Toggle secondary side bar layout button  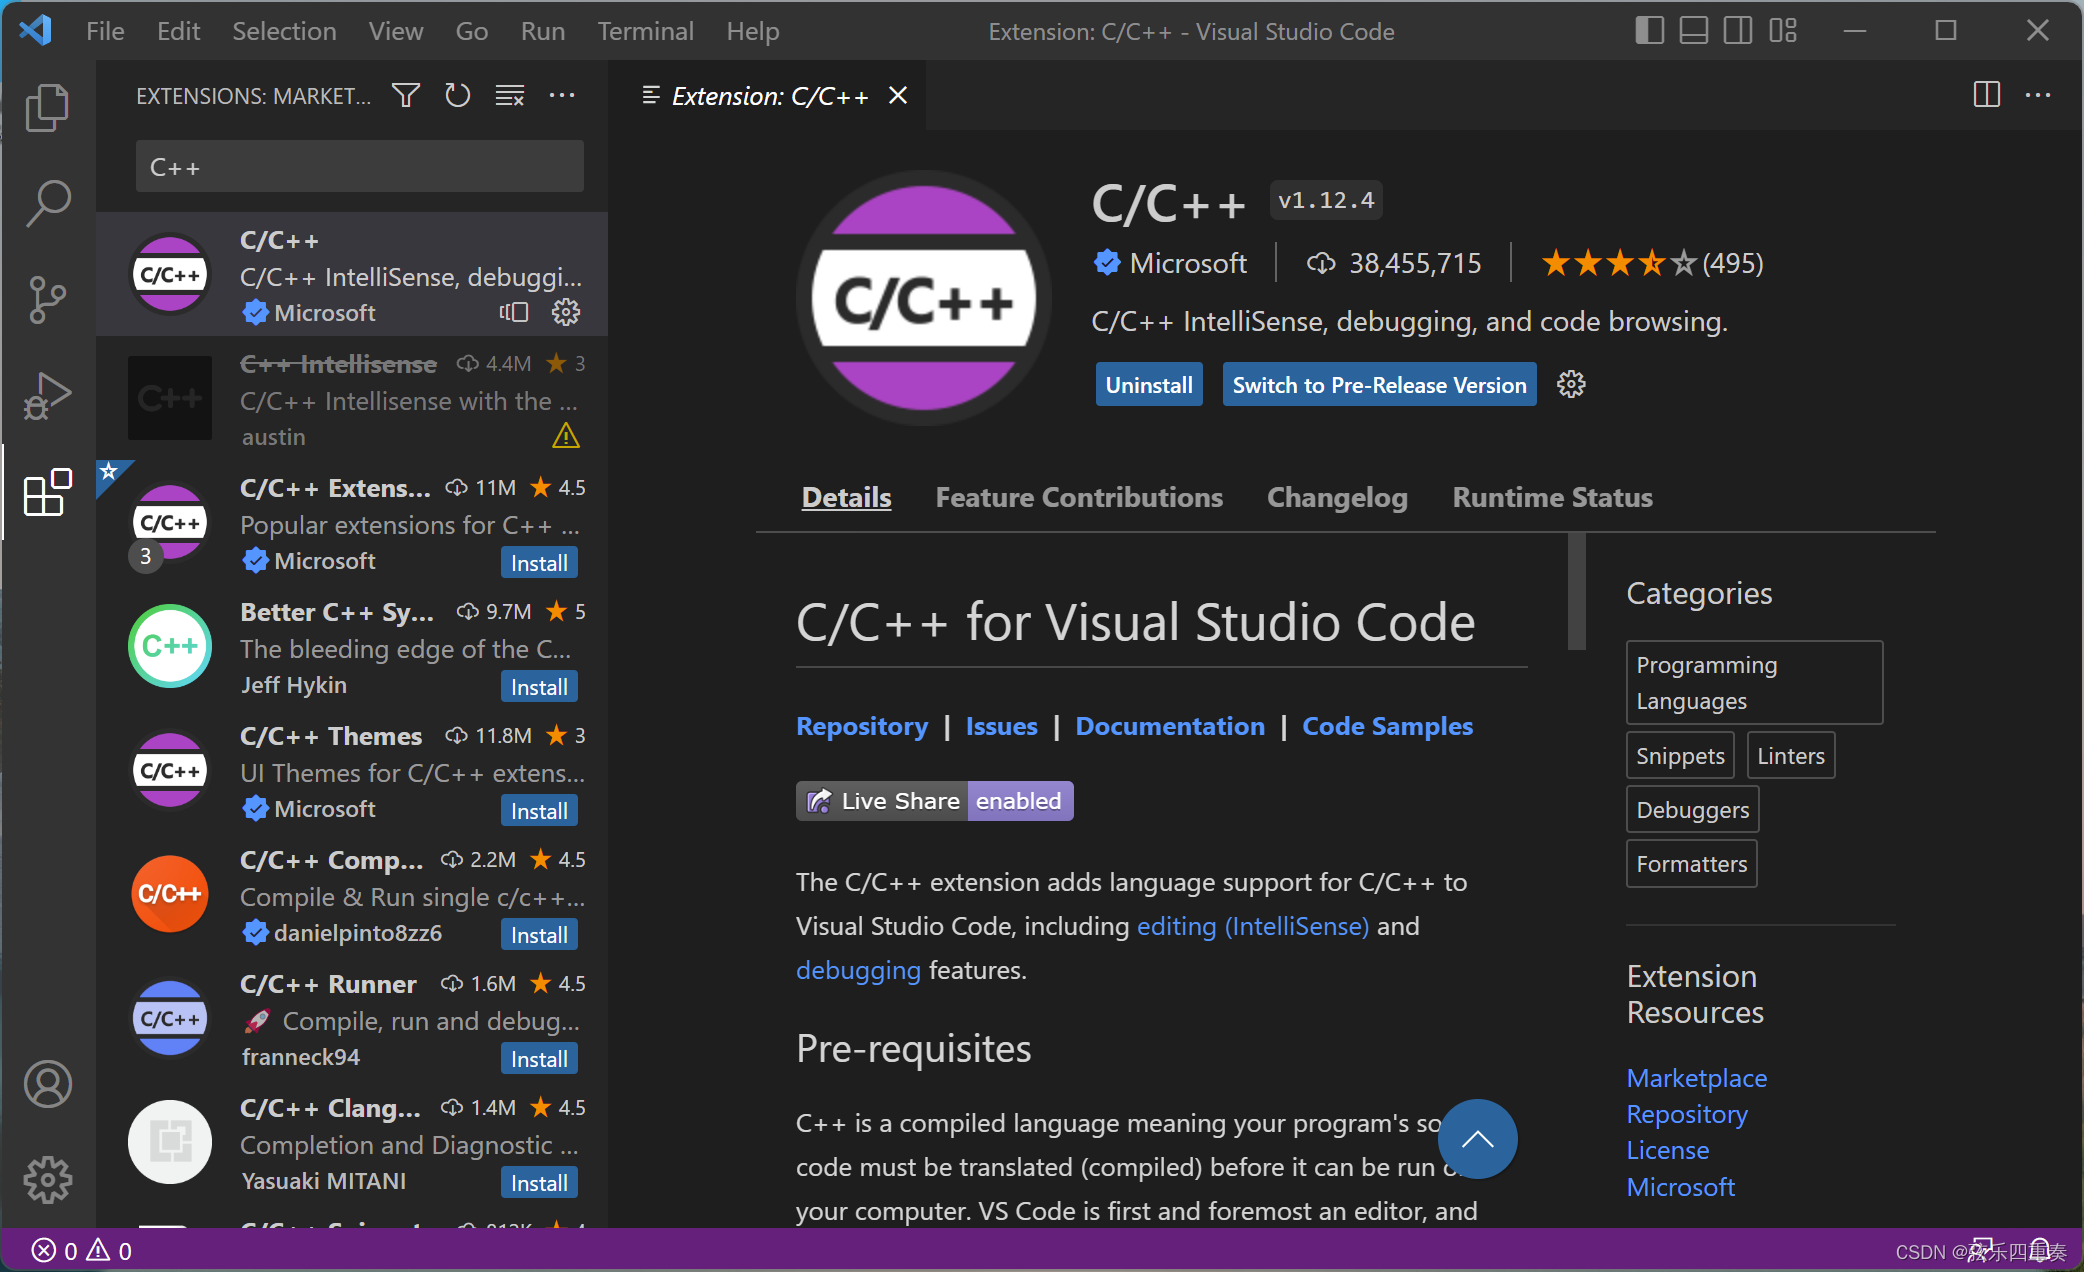click(x=1738, y=31)
